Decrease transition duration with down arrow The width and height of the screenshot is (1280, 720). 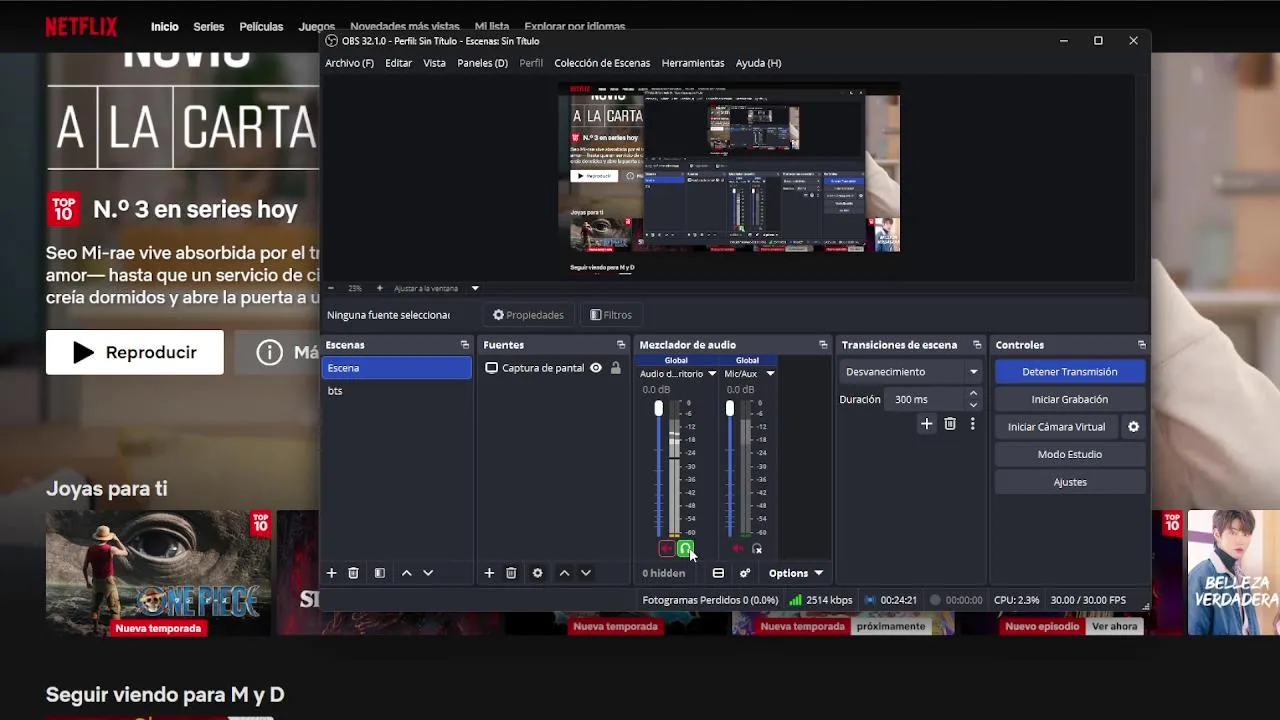point(973,404)
